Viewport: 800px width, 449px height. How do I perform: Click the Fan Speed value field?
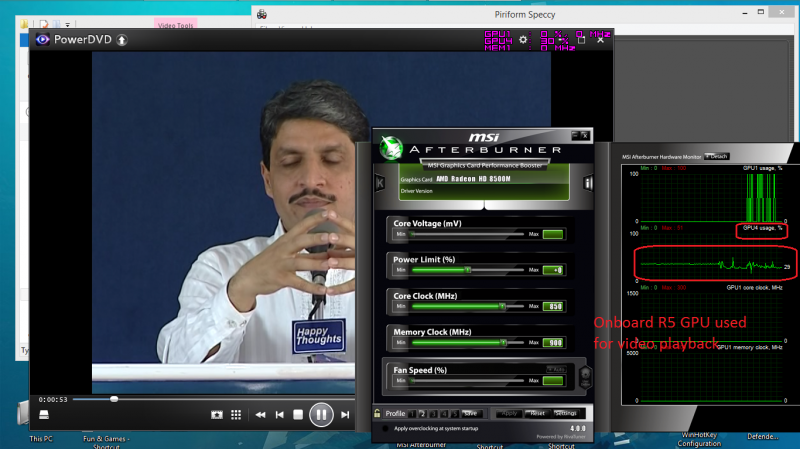(553, 381)
